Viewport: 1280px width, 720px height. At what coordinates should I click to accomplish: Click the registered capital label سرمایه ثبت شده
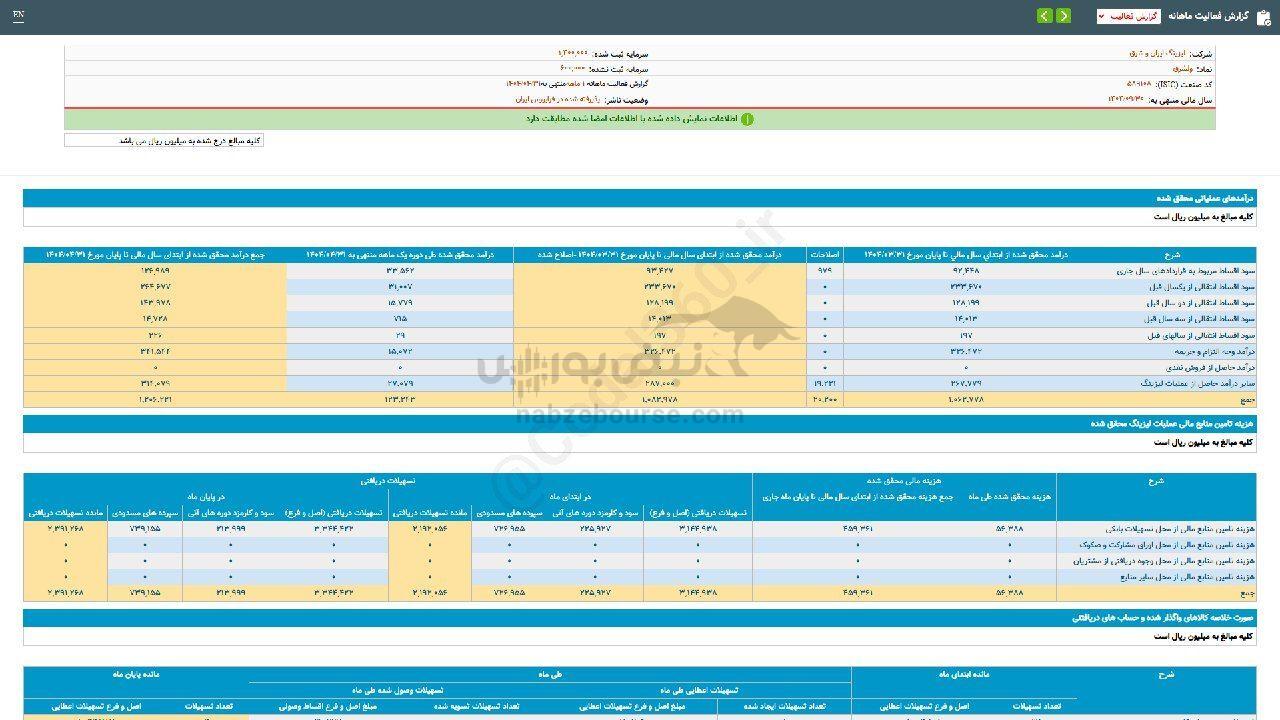(621, 53)
